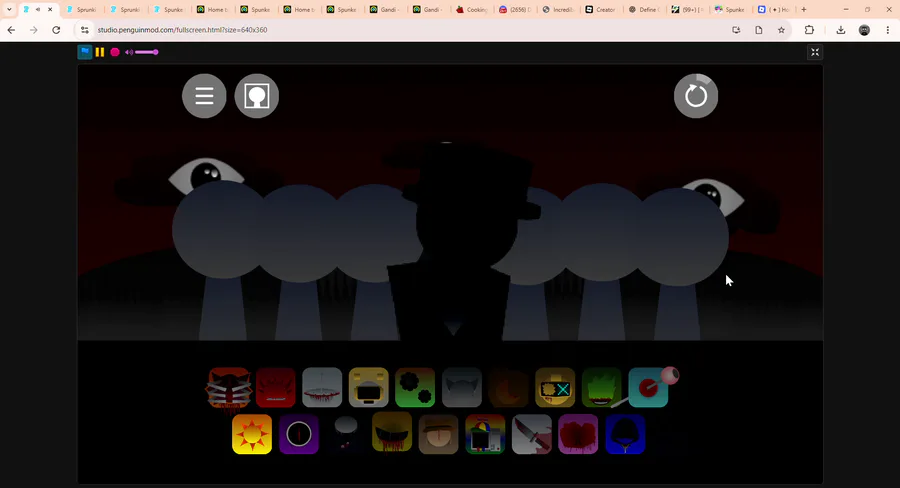Mute sound via the speaker icon
The image size is (900, 488).
129,52
